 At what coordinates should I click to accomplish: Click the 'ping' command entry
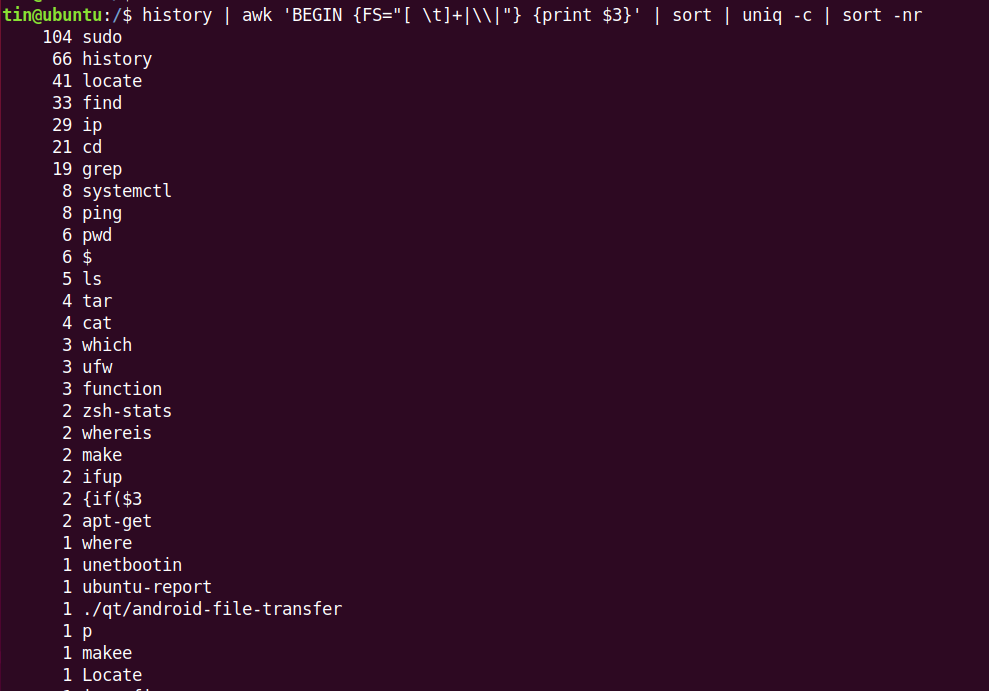coord(102,213)
